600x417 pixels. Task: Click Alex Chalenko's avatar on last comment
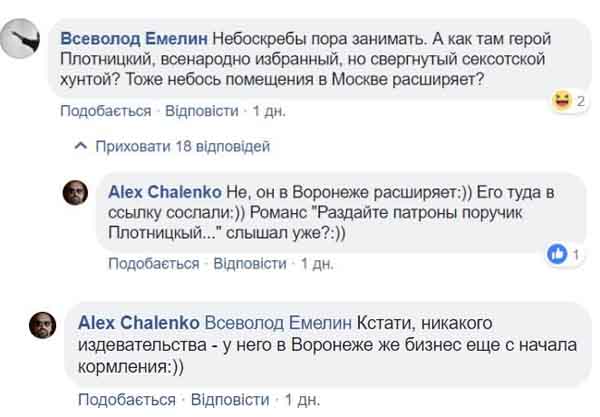coord(42,325)
